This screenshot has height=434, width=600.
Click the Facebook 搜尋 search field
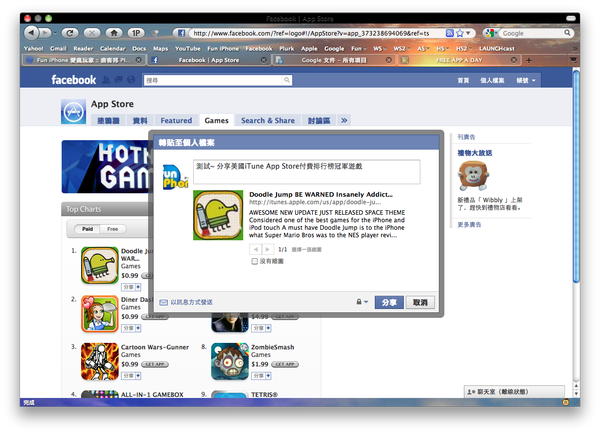(213, 80)
